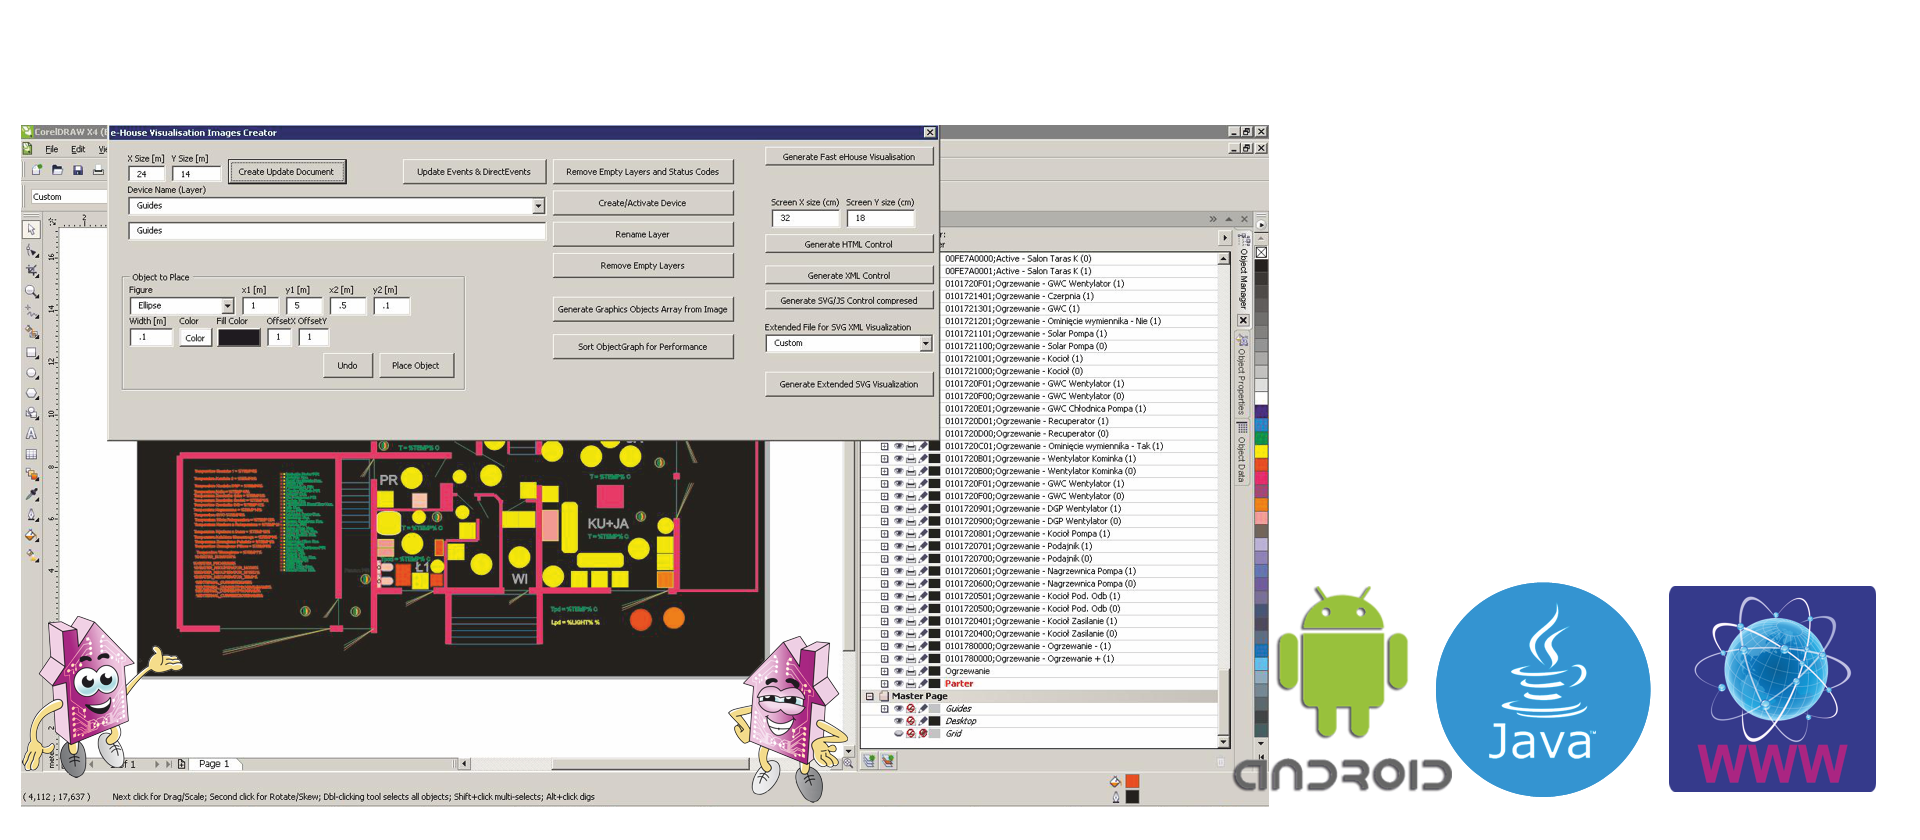Click the black Fill Color swatch
Image resolution: width=1920 pixels, height=840 pixels.
(239, 337)
